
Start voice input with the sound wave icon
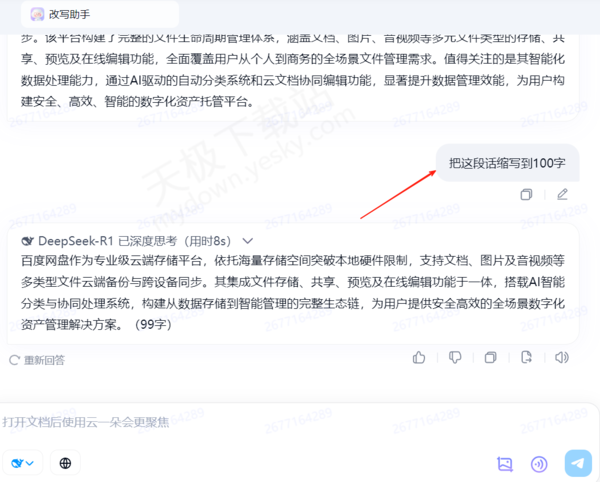539,464
